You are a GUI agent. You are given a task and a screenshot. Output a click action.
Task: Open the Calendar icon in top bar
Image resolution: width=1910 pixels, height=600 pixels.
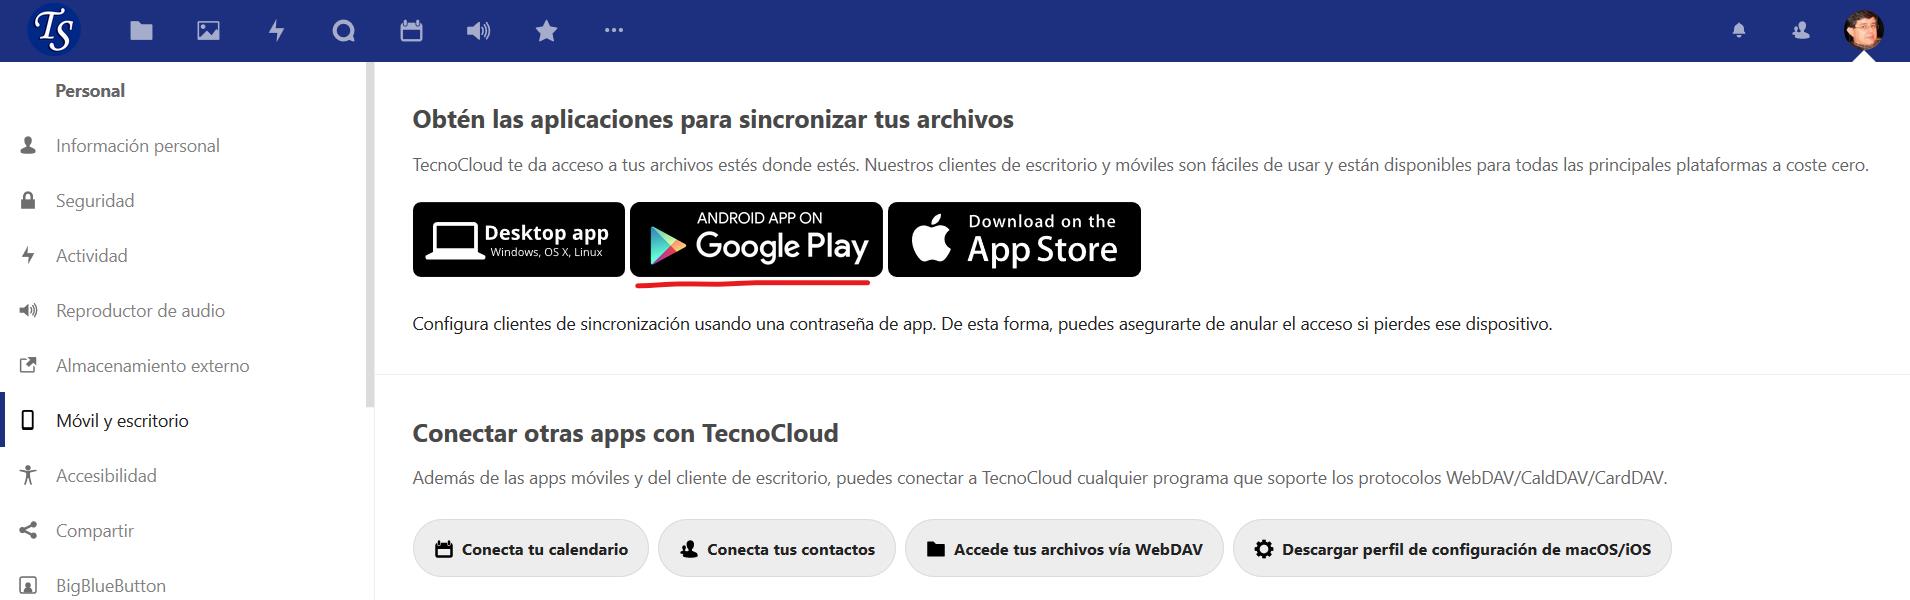click(x=411, y=31)
